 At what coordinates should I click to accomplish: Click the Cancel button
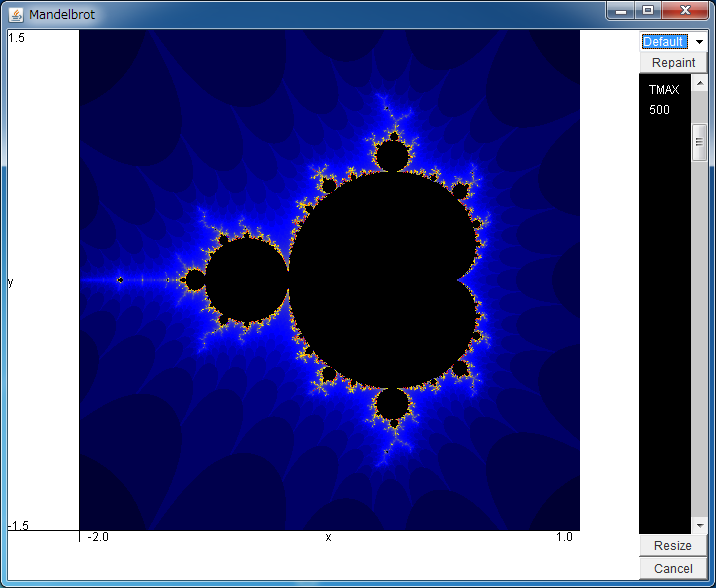(673, 568)
